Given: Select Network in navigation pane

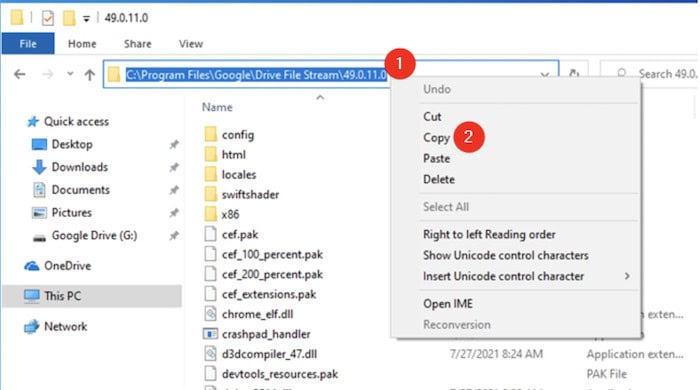Looking at the screenshot, I should click(x=65, y=327).
